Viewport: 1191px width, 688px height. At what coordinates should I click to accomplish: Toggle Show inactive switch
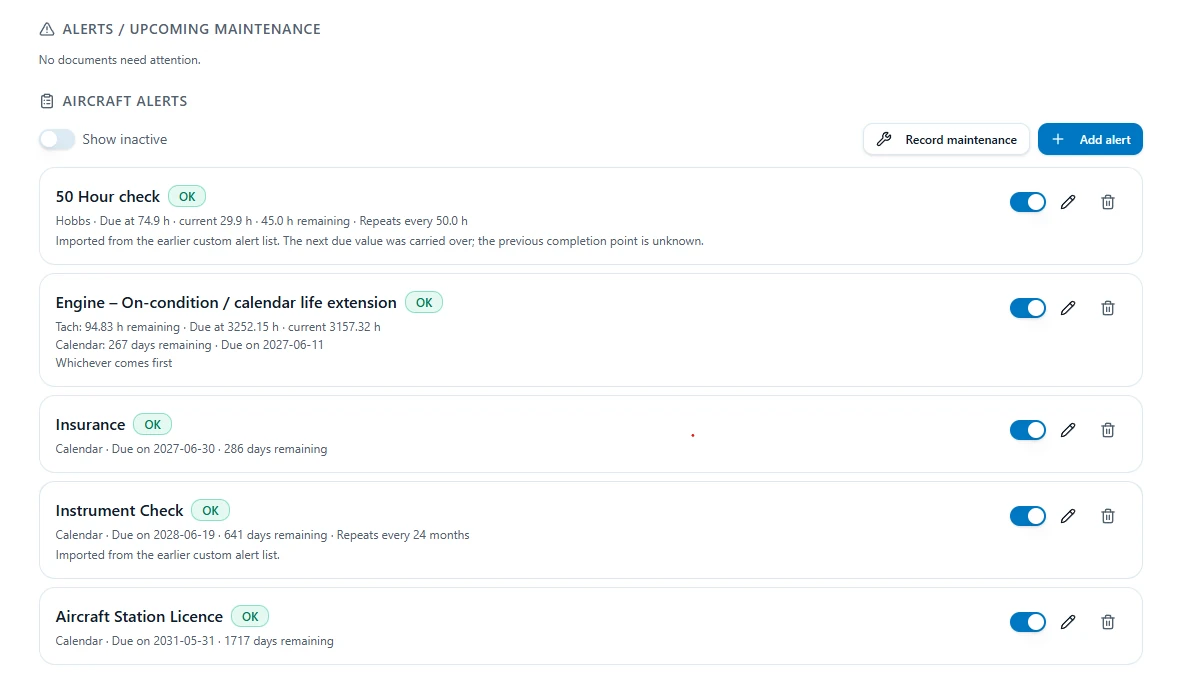pyautogui.click(x=57, y=139)
